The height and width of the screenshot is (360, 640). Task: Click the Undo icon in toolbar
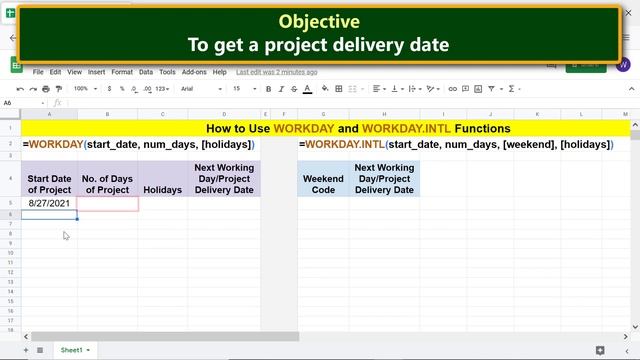pos(20,89)
